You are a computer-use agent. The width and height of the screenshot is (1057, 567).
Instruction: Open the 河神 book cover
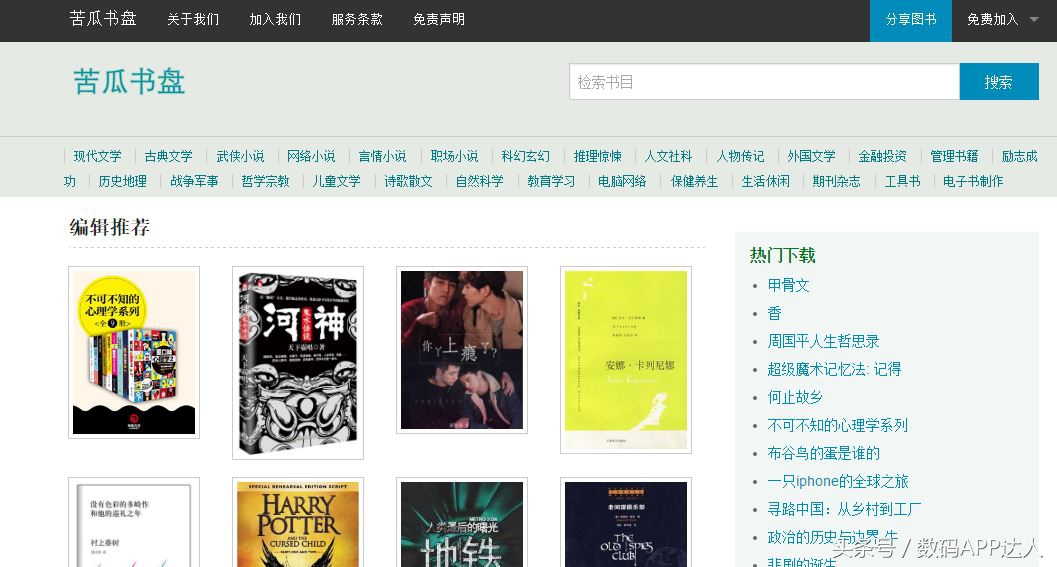click(x=298, y=363)
